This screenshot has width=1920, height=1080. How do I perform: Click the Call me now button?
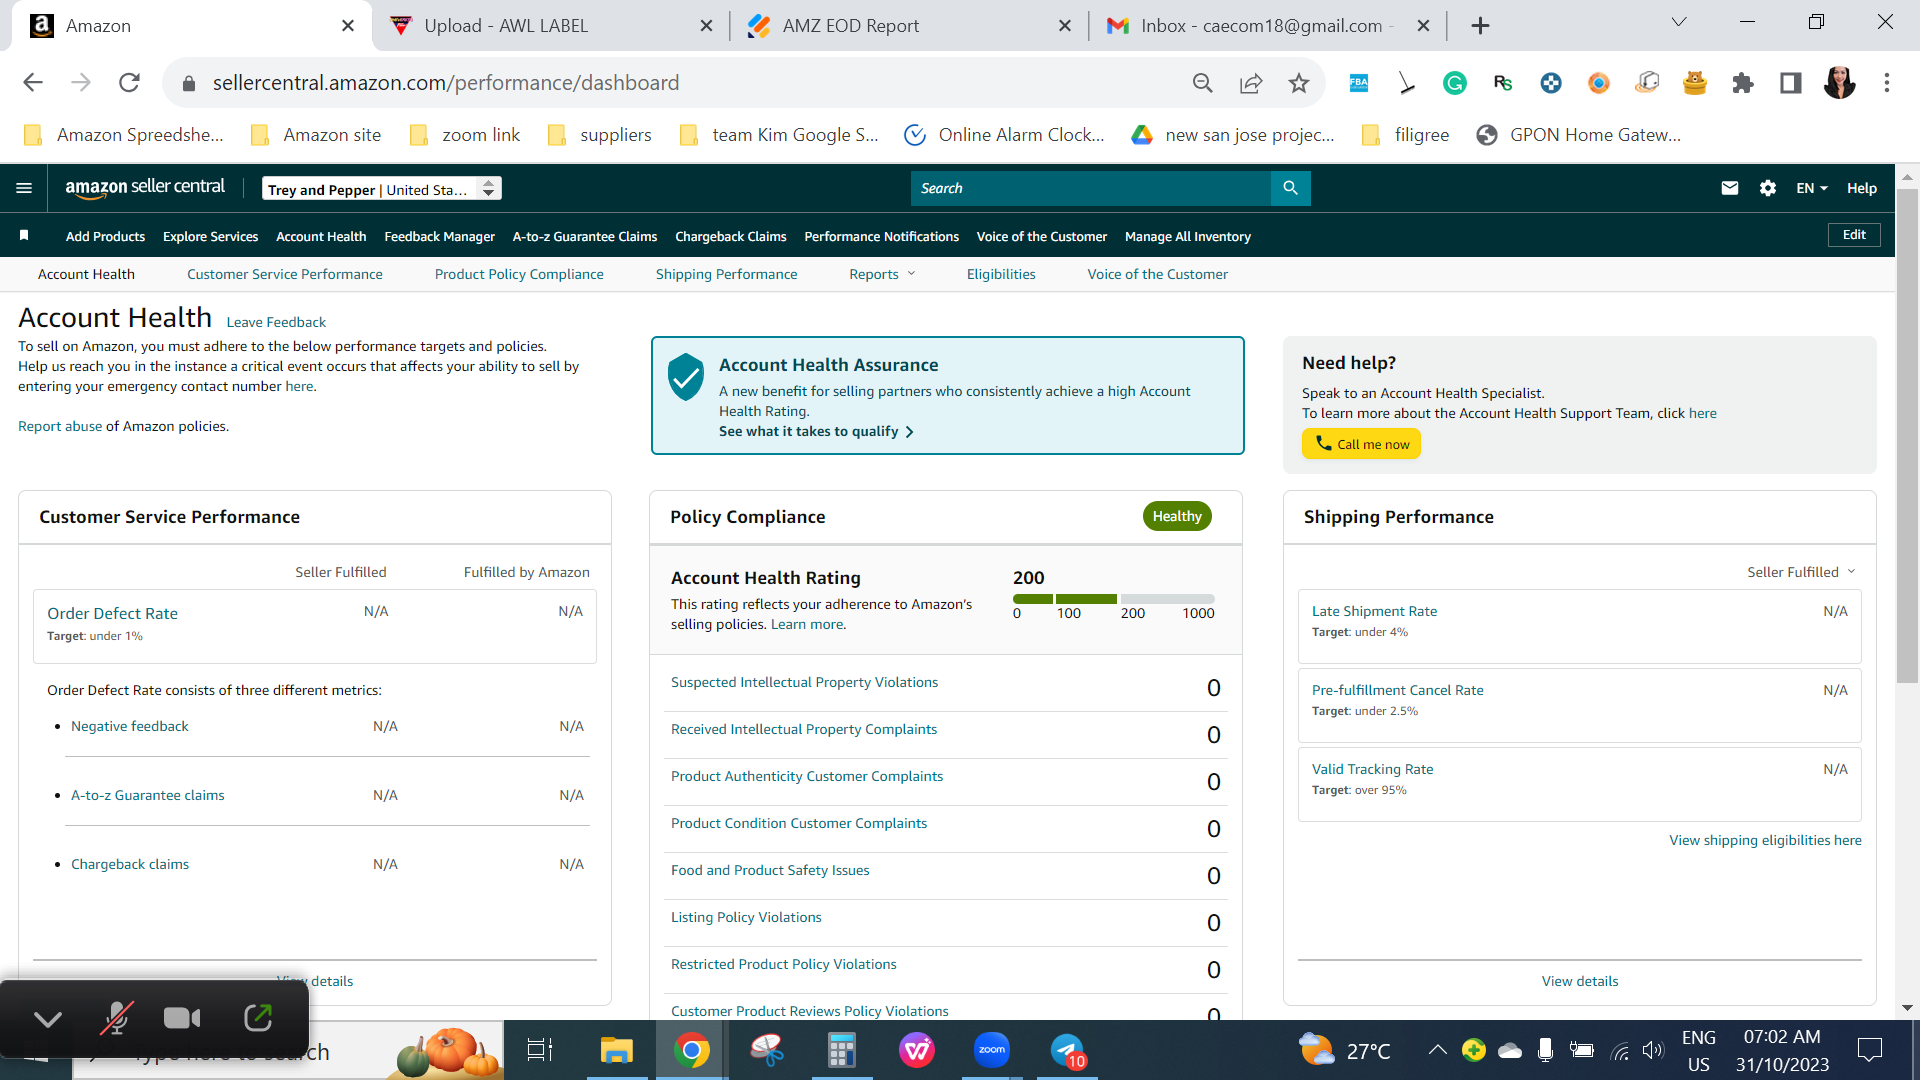[1361, 444]
